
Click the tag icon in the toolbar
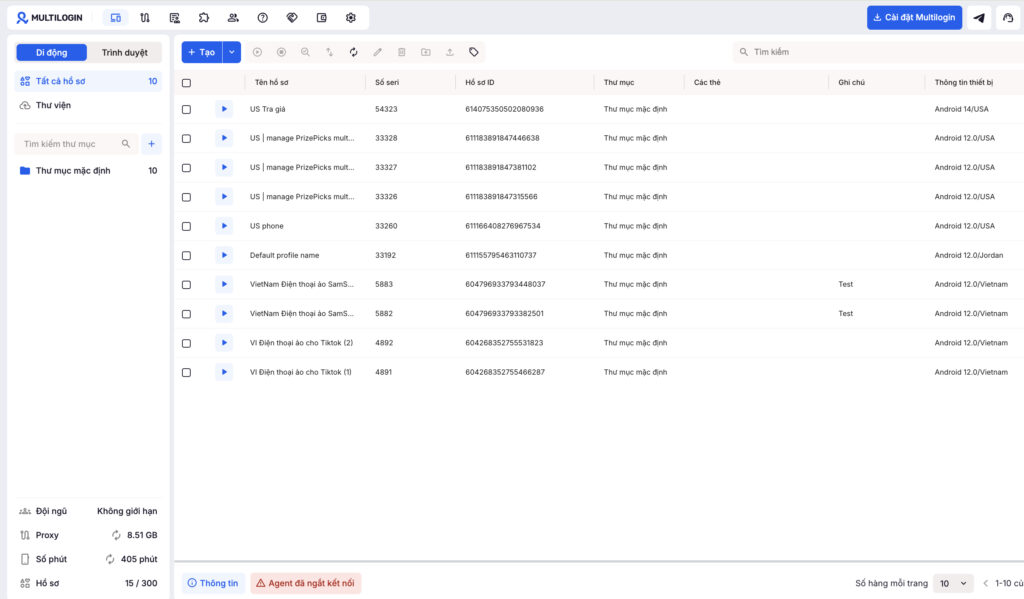474,52
